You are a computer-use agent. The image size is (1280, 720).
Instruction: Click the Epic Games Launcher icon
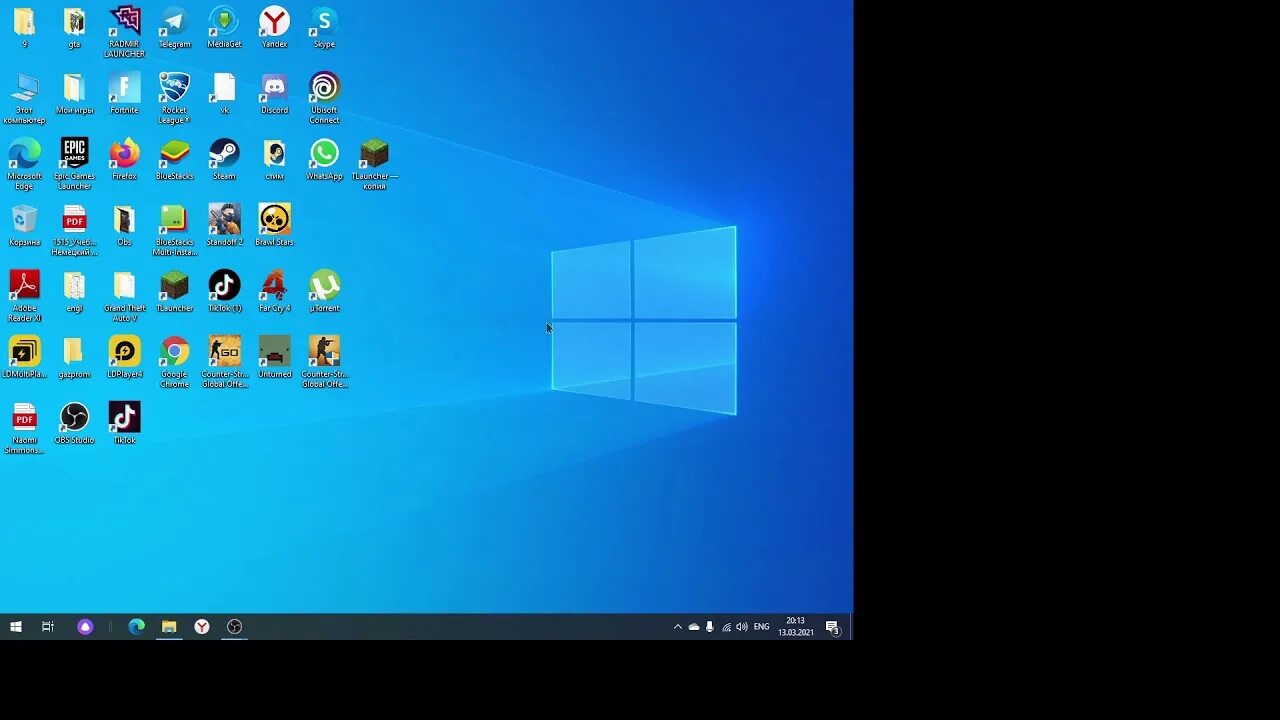74,163
